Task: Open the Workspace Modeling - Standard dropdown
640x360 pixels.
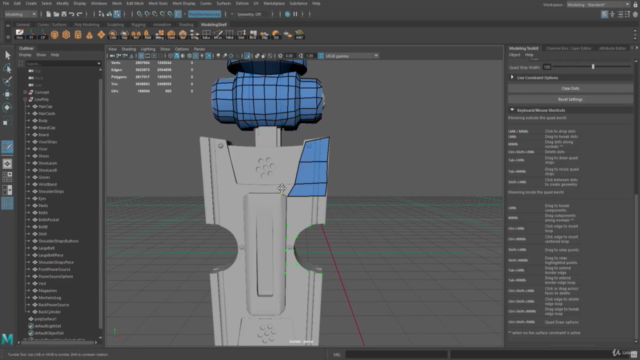Action: click(599, 4)
